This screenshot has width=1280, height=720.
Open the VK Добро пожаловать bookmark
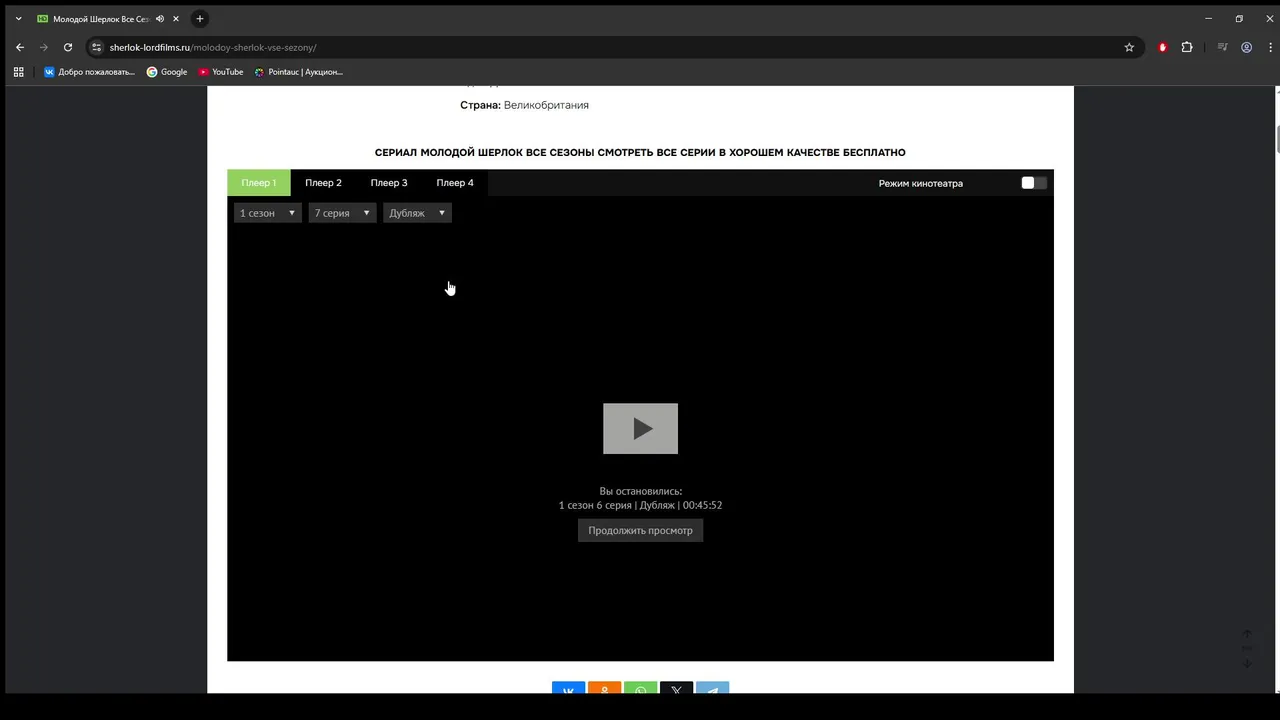89,72
